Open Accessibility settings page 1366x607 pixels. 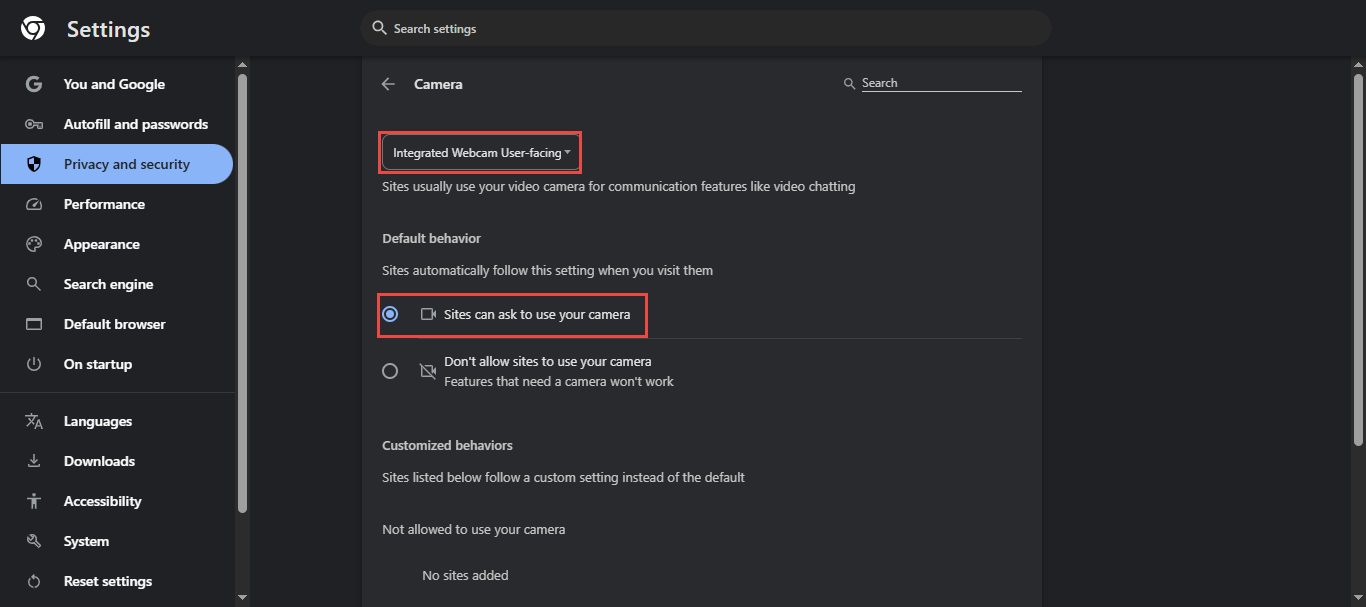(102, 501)
